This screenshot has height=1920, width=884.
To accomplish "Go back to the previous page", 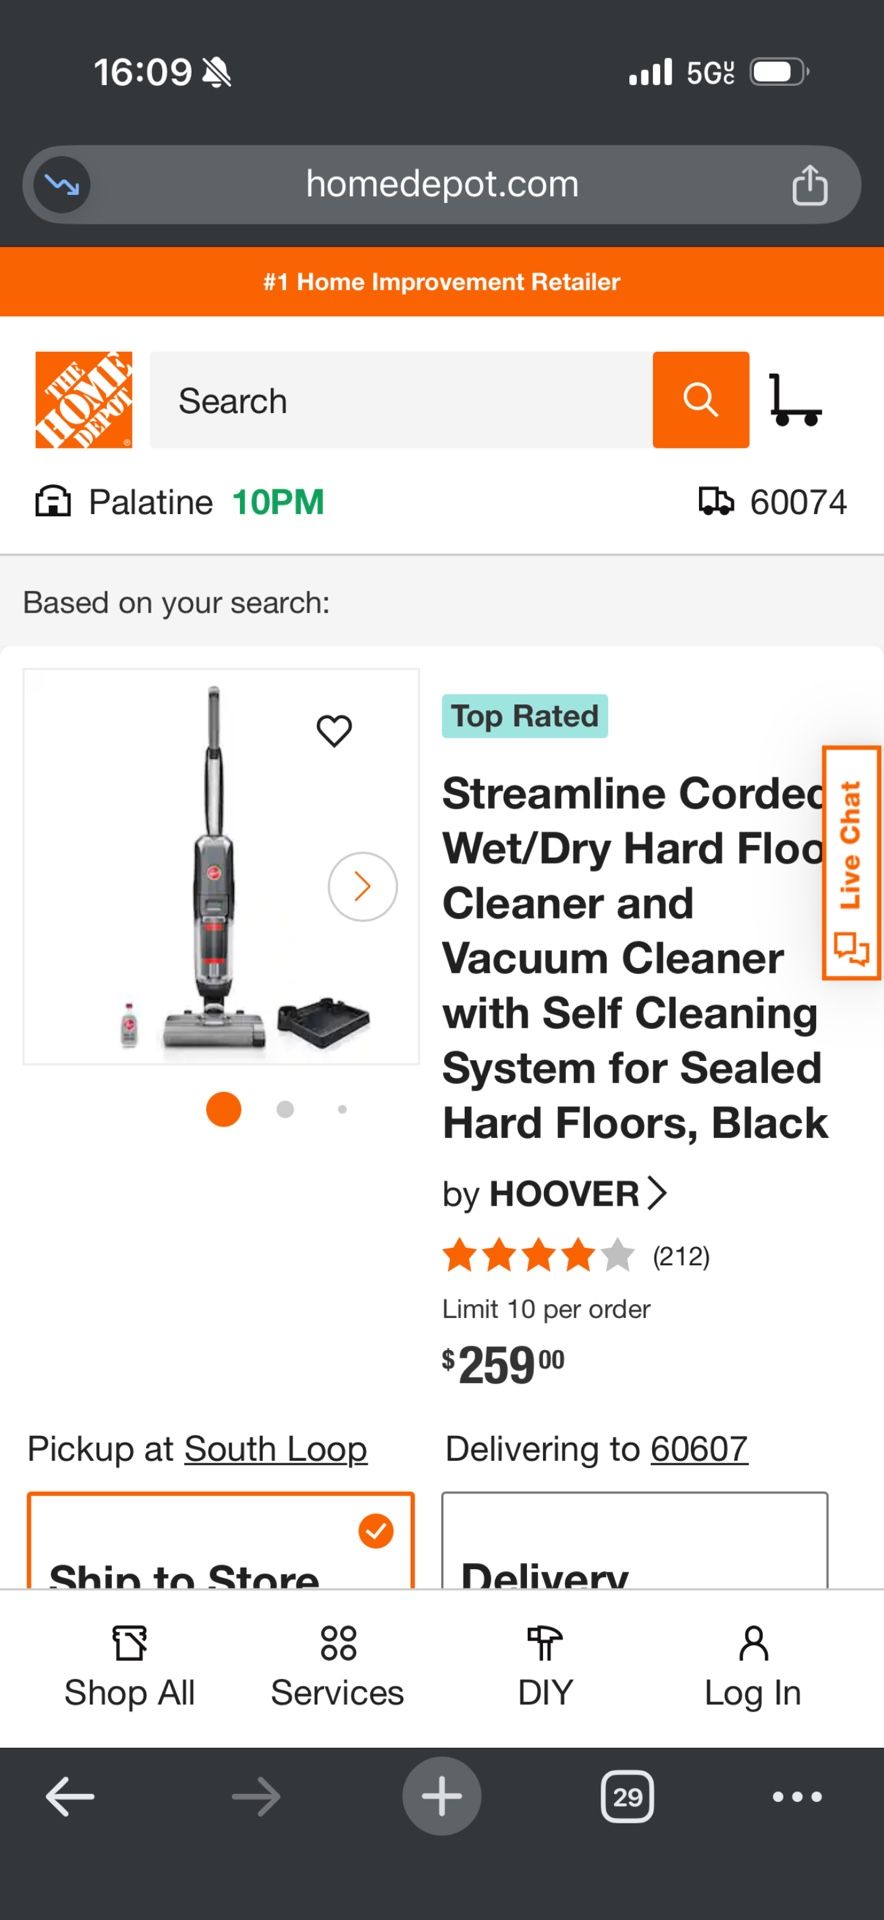I will click(70, 1797).
